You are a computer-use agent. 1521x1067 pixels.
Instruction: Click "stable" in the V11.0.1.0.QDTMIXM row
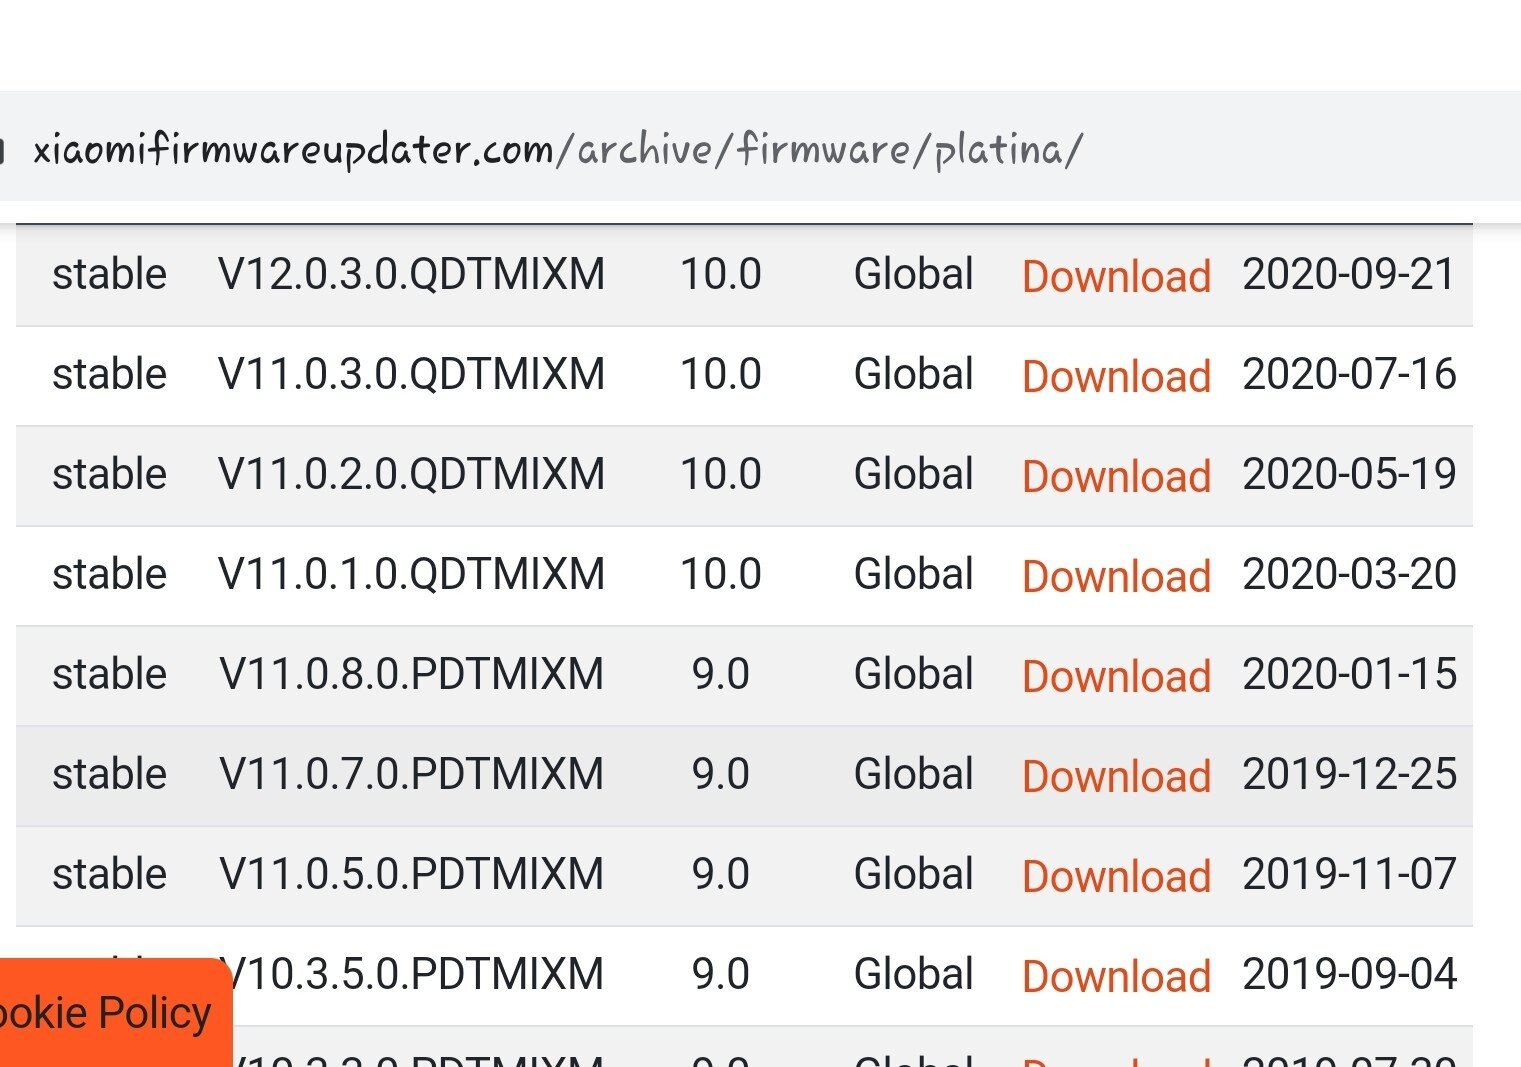(x=109, y=574)
